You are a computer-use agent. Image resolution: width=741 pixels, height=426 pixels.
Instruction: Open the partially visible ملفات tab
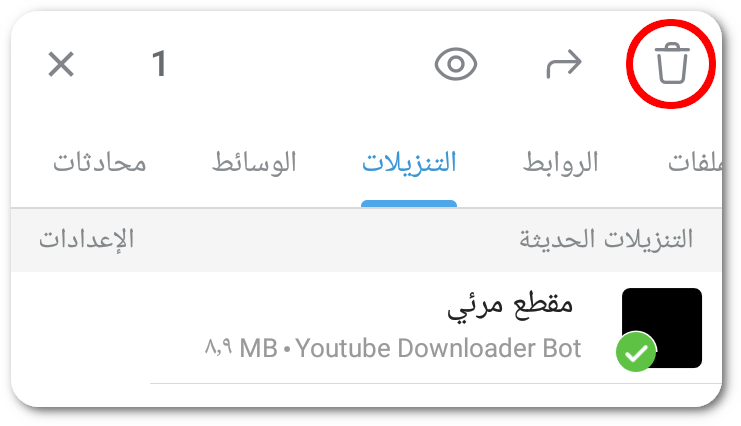695,163
